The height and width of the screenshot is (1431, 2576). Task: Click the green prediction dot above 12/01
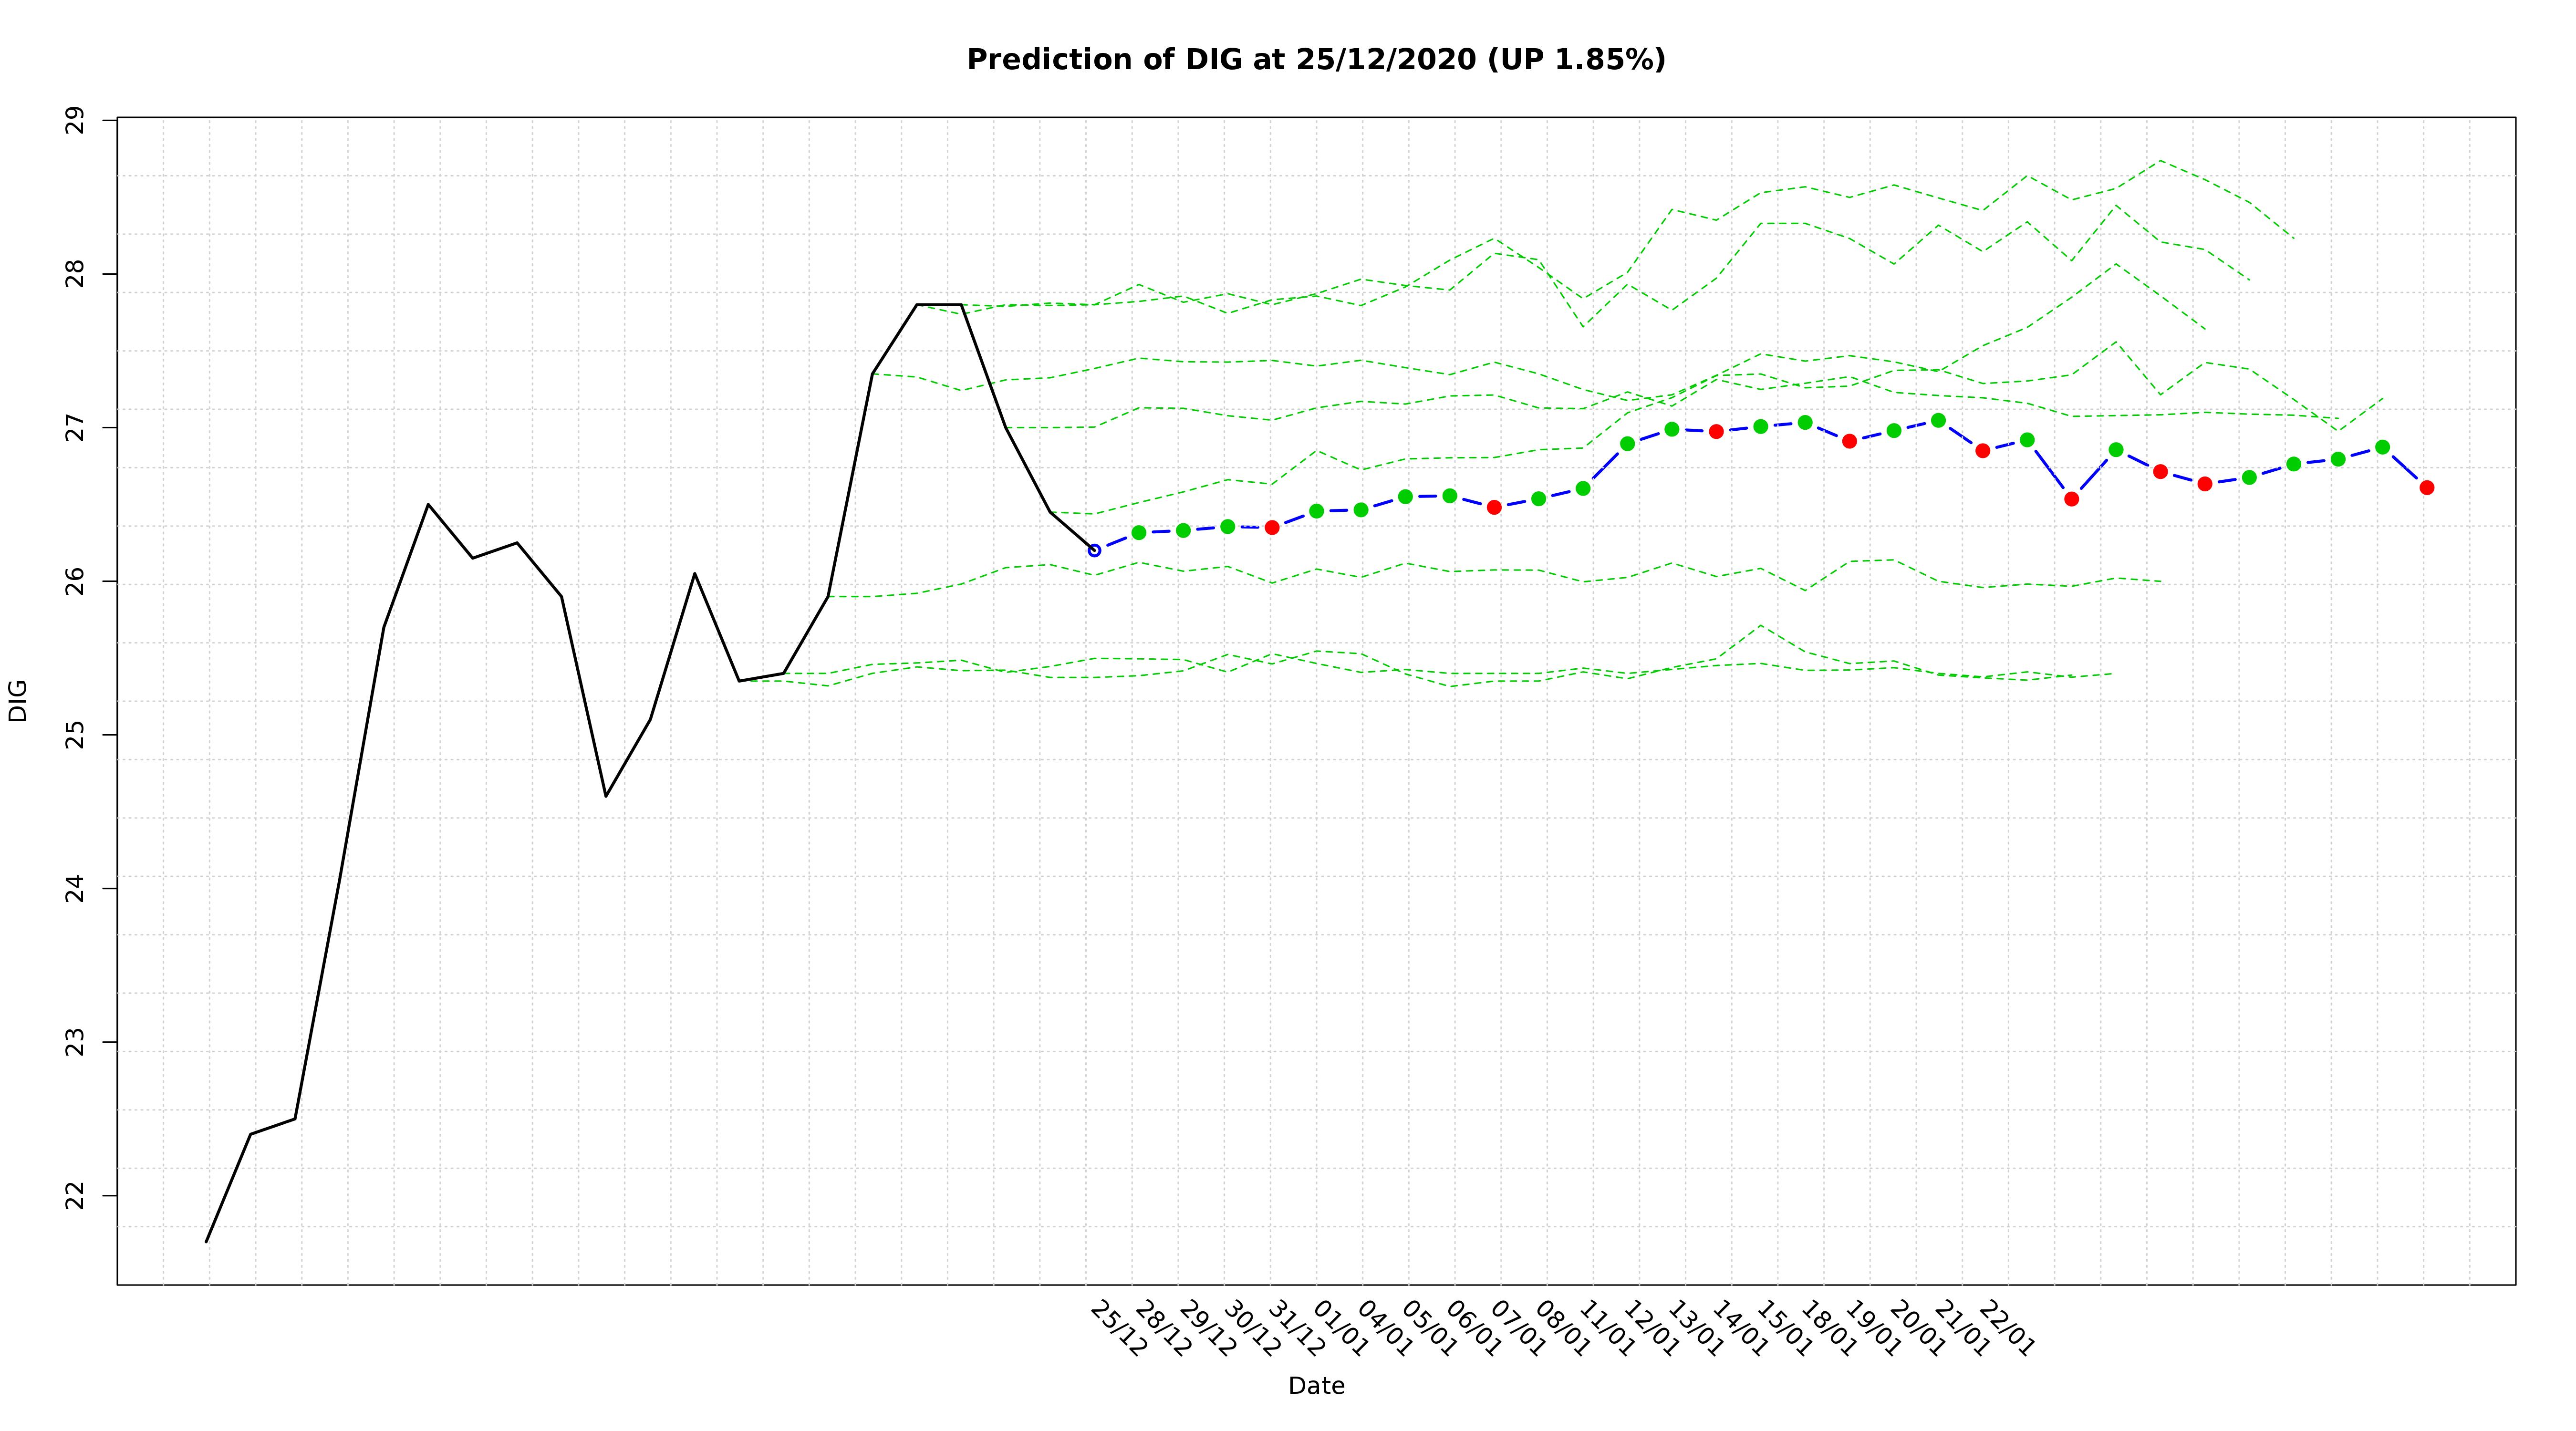(1627, 443)
